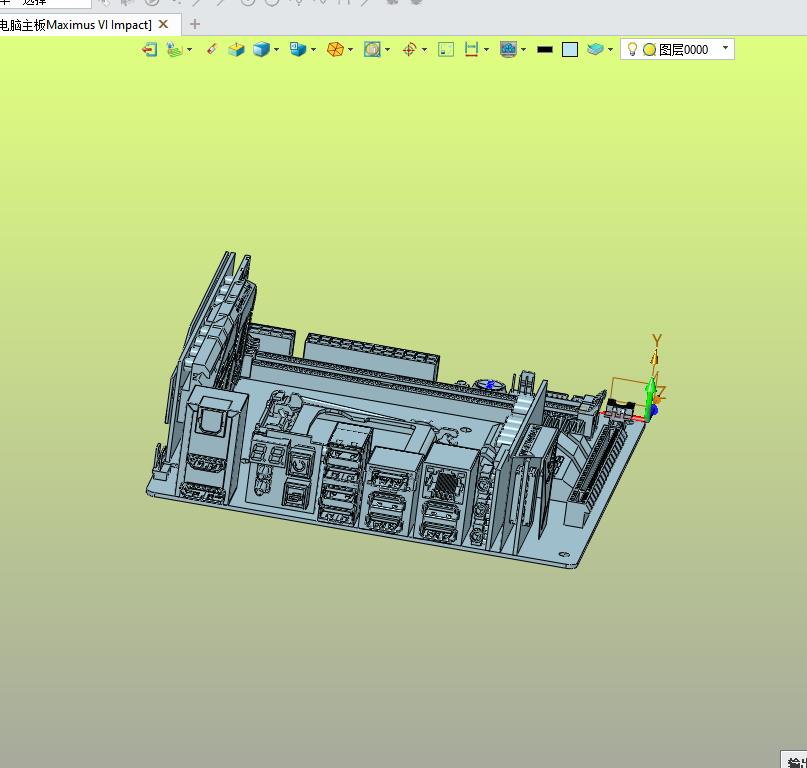Open the 图层0000 layer dropdown
The image size is (807, 768).
pyautogui.click(x=725, y=48)
